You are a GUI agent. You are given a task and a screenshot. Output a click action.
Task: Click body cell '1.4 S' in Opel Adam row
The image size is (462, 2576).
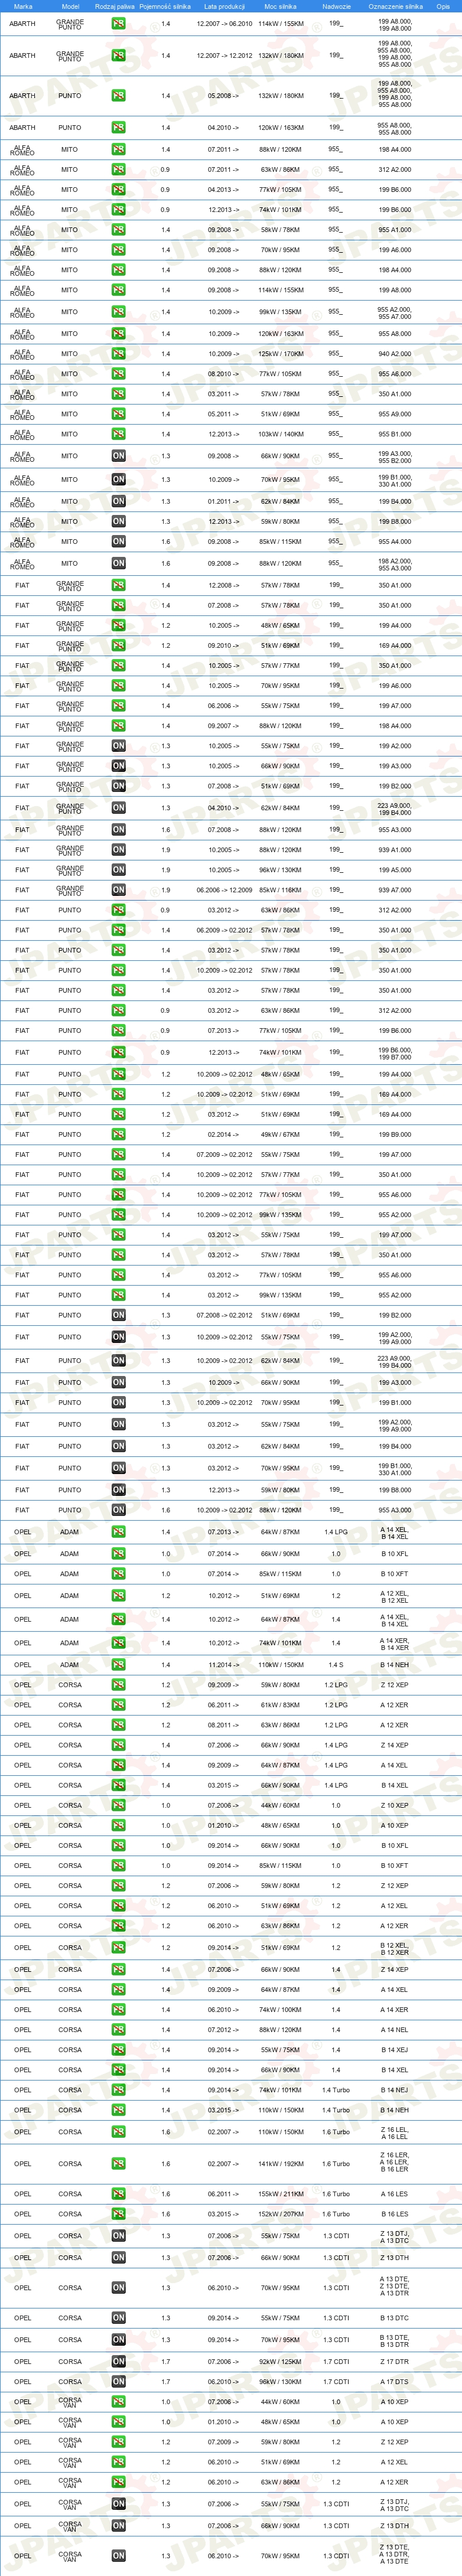336,1665
